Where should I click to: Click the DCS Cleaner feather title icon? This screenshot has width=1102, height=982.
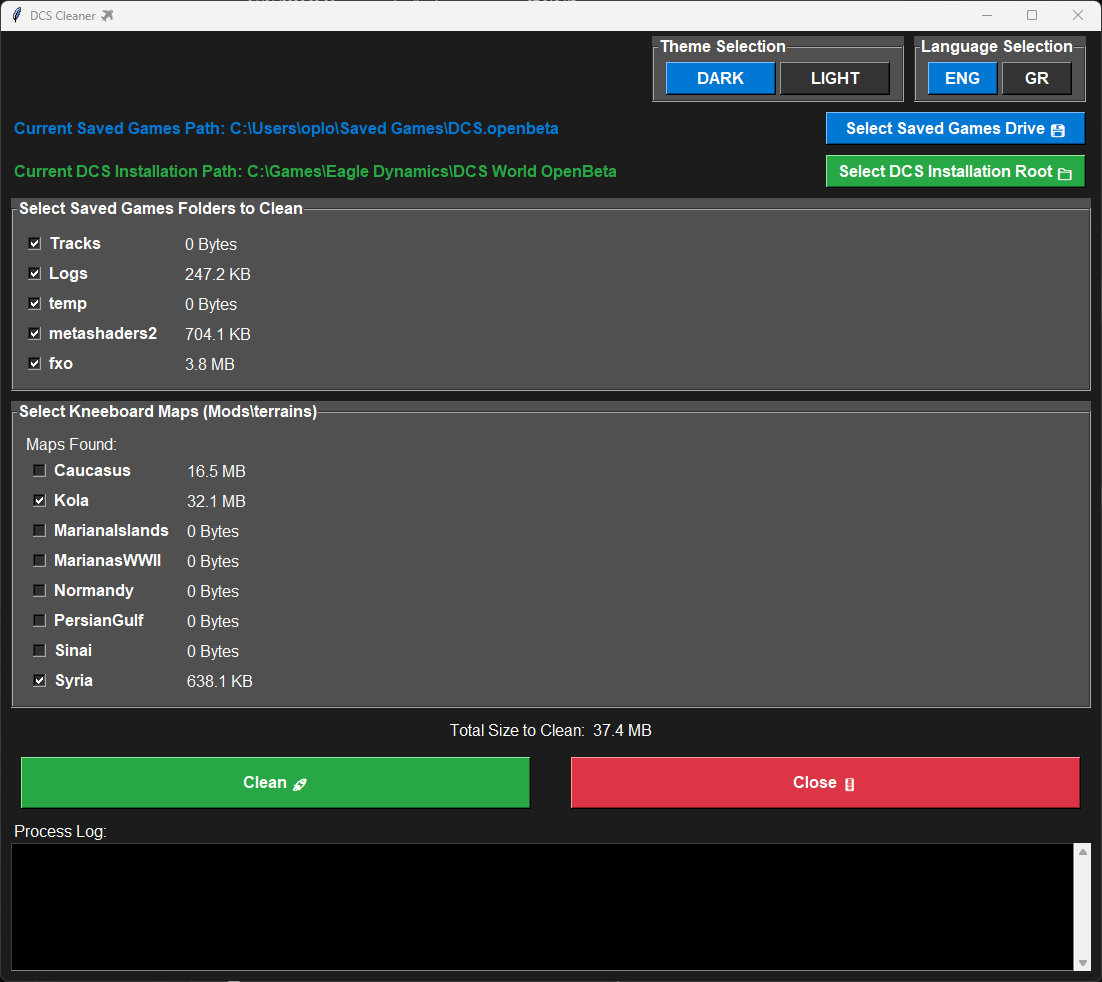point(16,15)
